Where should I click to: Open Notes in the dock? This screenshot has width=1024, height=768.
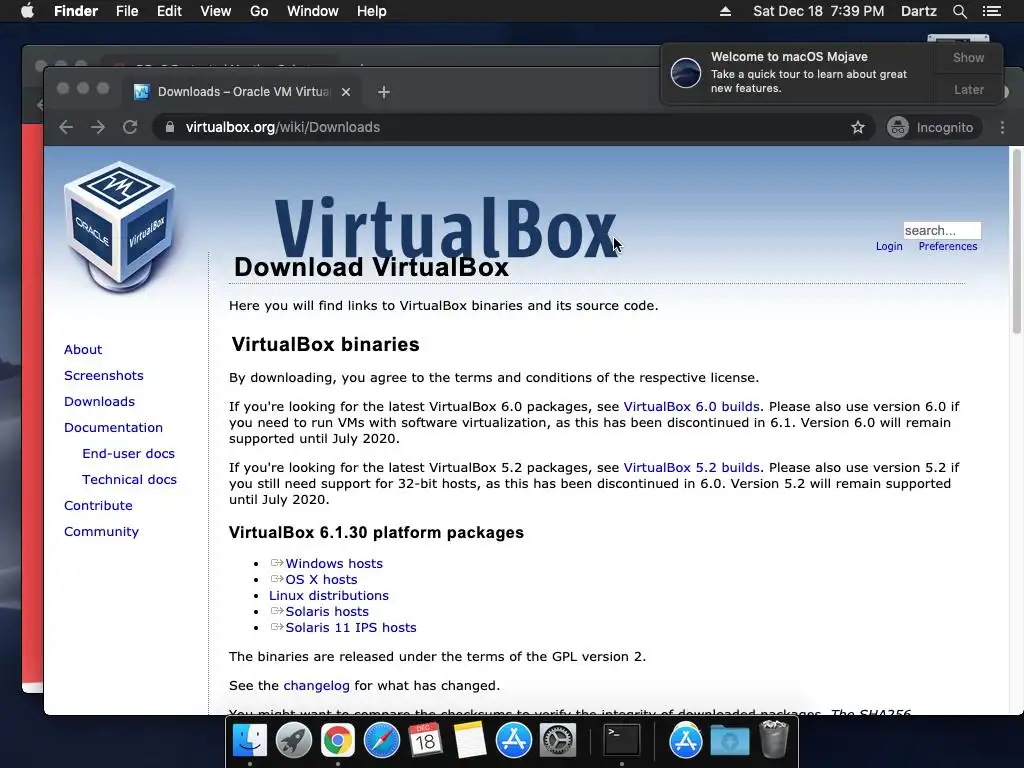[470, 741]
